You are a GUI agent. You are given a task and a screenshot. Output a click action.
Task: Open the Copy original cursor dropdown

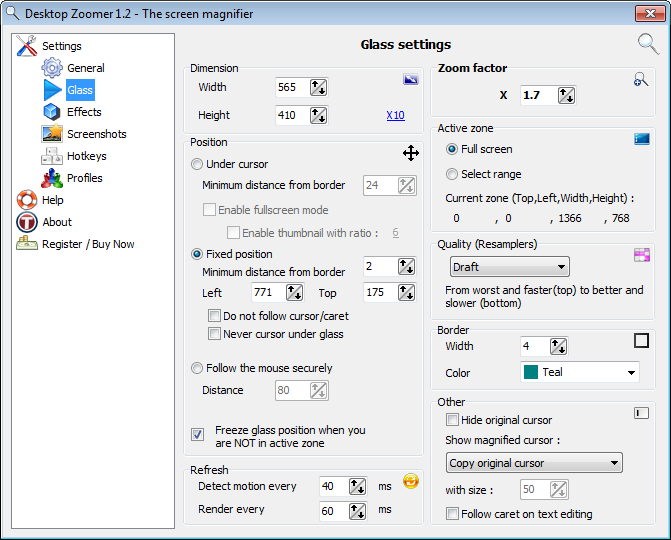click(x=534, y=463)
